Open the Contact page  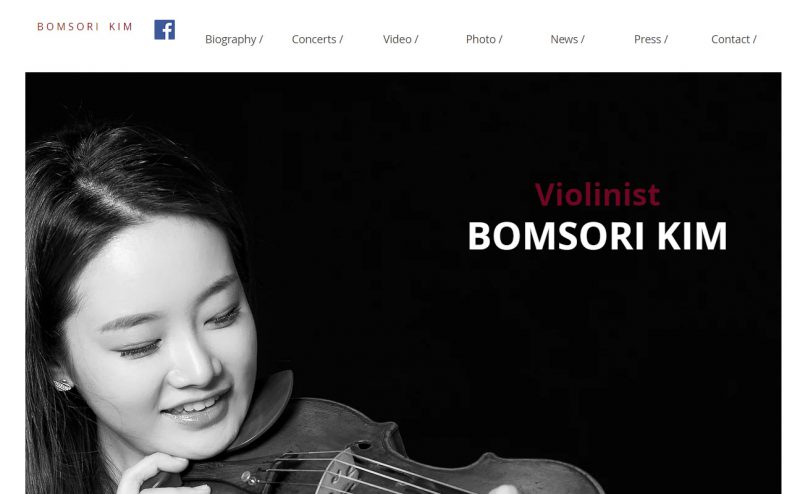tap(734, 39)
